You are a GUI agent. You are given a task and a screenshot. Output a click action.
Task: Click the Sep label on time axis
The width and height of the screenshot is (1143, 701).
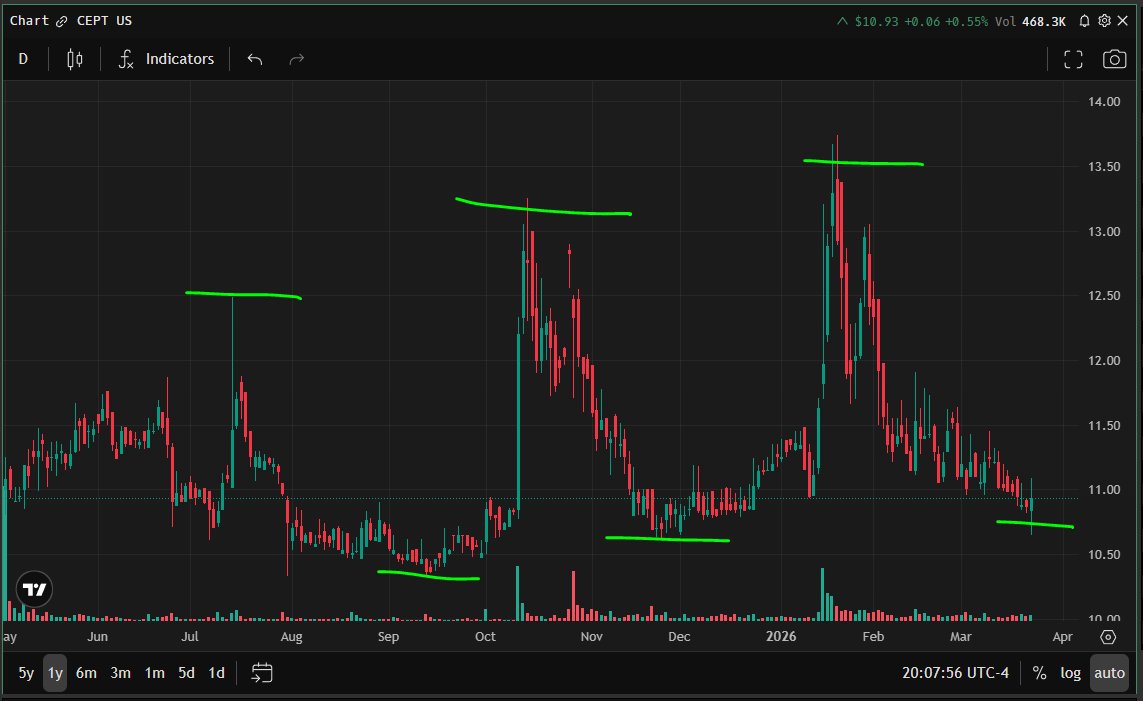pyautogui.click(x=388, y=637)
